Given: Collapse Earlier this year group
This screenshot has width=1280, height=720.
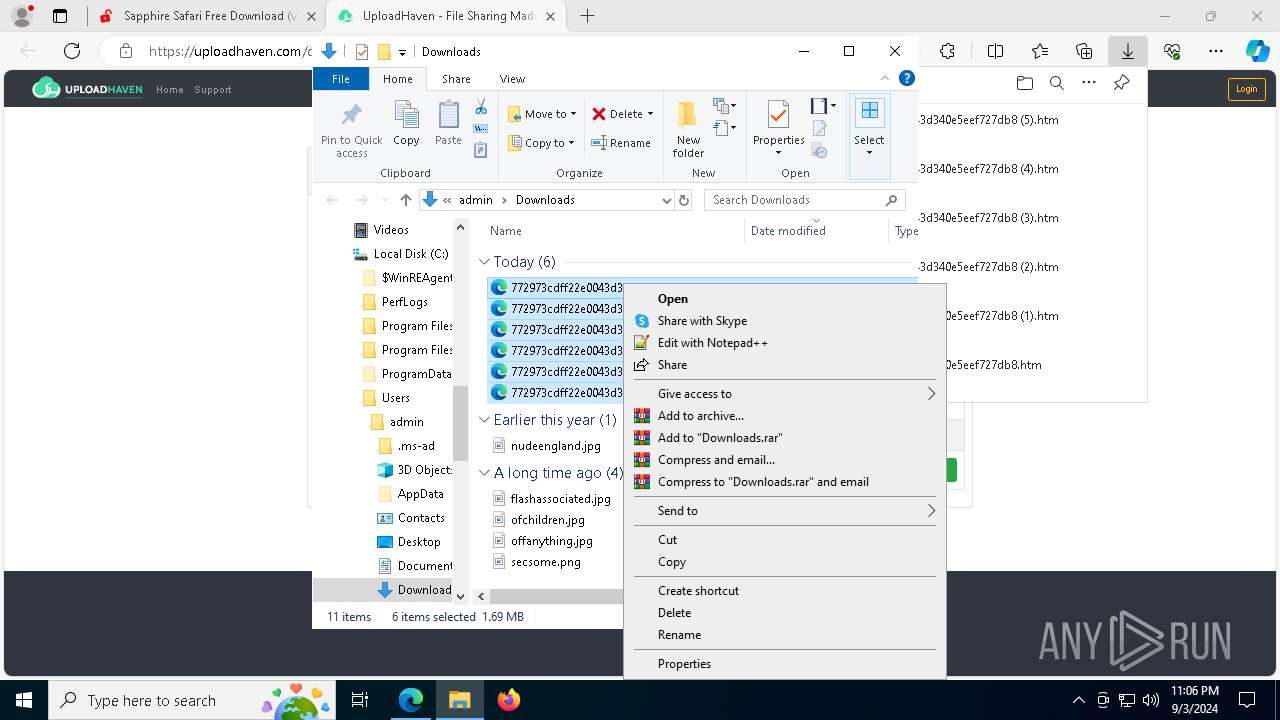Looking at the screenshot, I should tap(484, 420).
